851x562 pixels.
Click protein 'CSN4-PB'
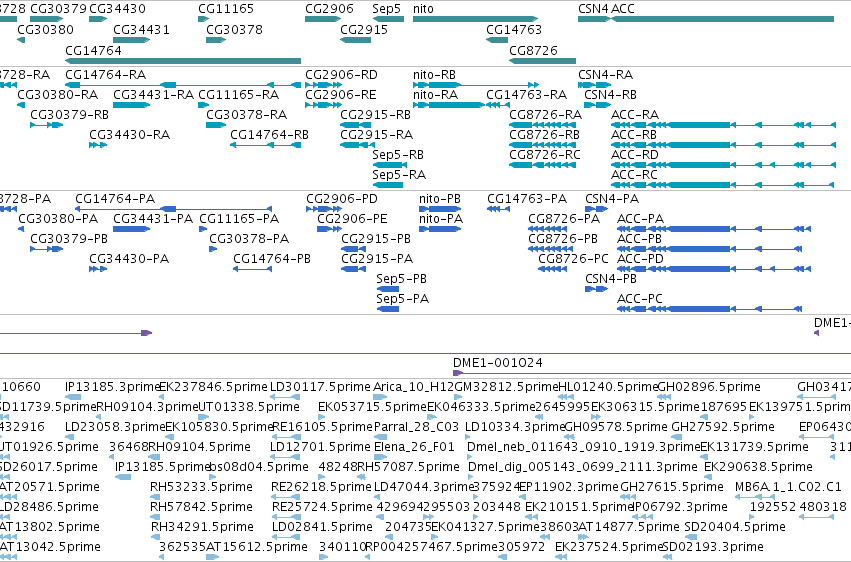[x=611, y=278]
